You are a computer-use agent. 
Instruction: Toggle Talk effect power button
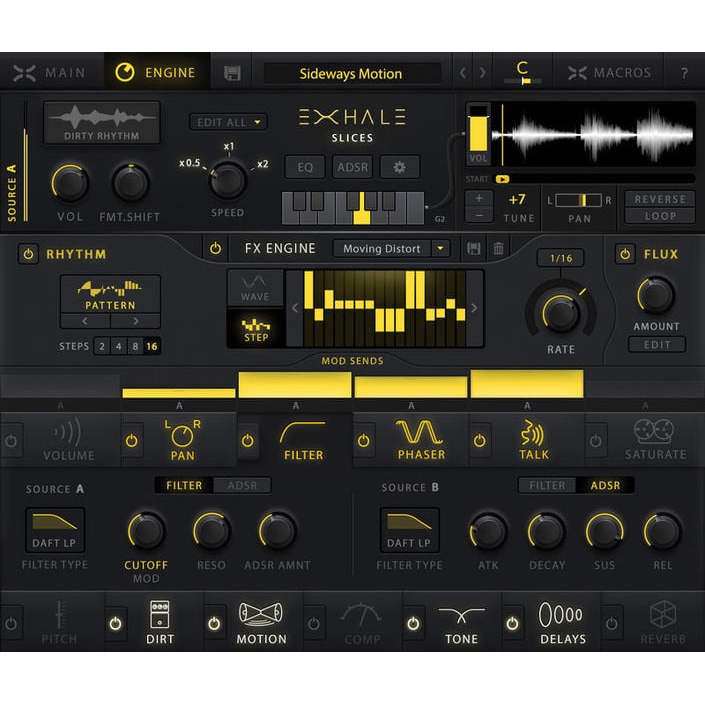coord(479,441)
